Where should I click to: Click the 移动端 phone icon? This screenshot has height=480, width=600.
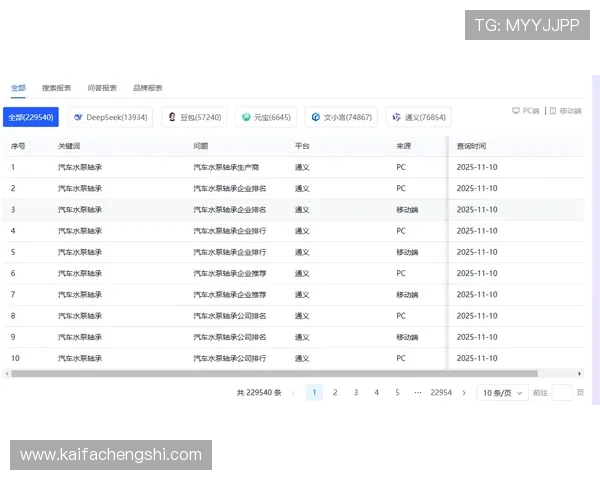tap(553, 111)
